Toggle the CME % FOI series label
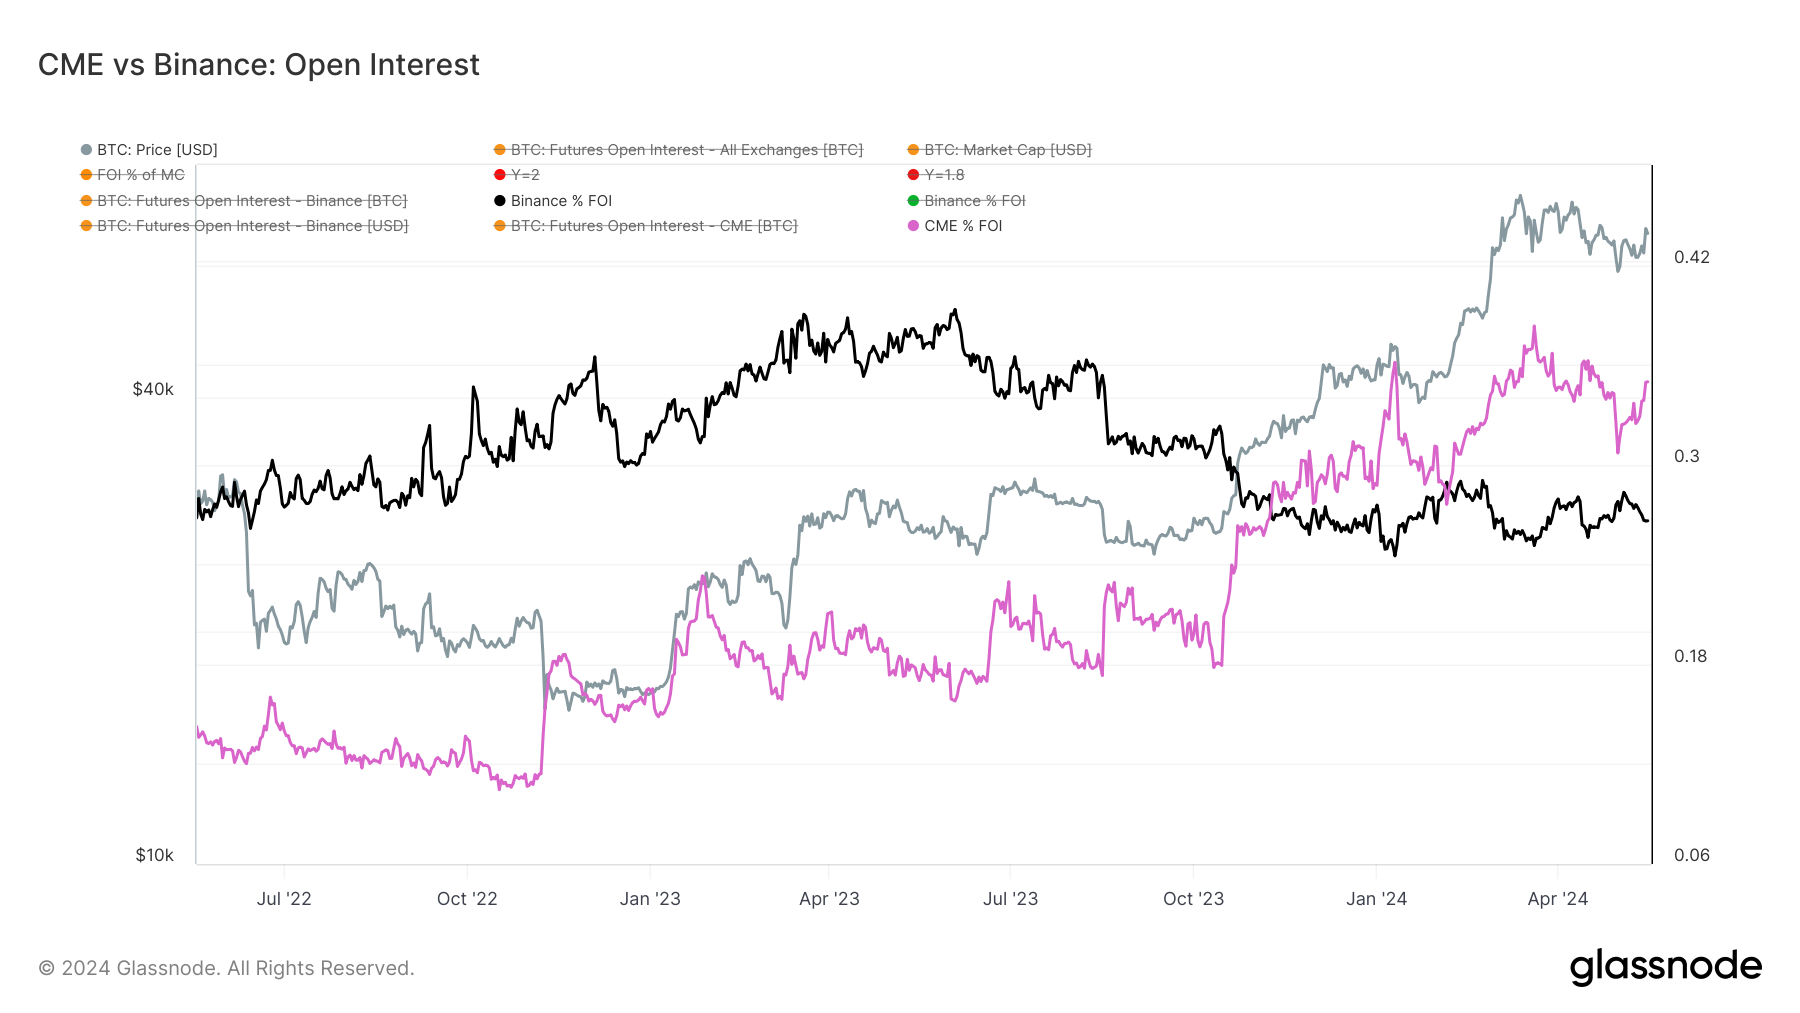The image size is (1800, 1013). click(x=963, y=226)
